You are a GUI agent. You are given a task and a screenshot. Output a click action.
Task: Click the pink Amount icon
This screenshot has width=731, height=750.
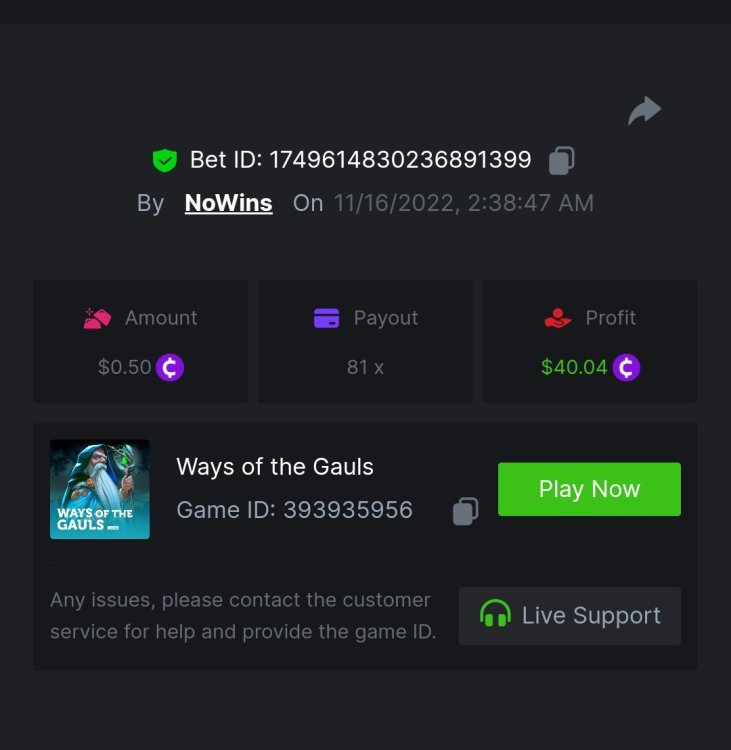[x=97, y=318]
